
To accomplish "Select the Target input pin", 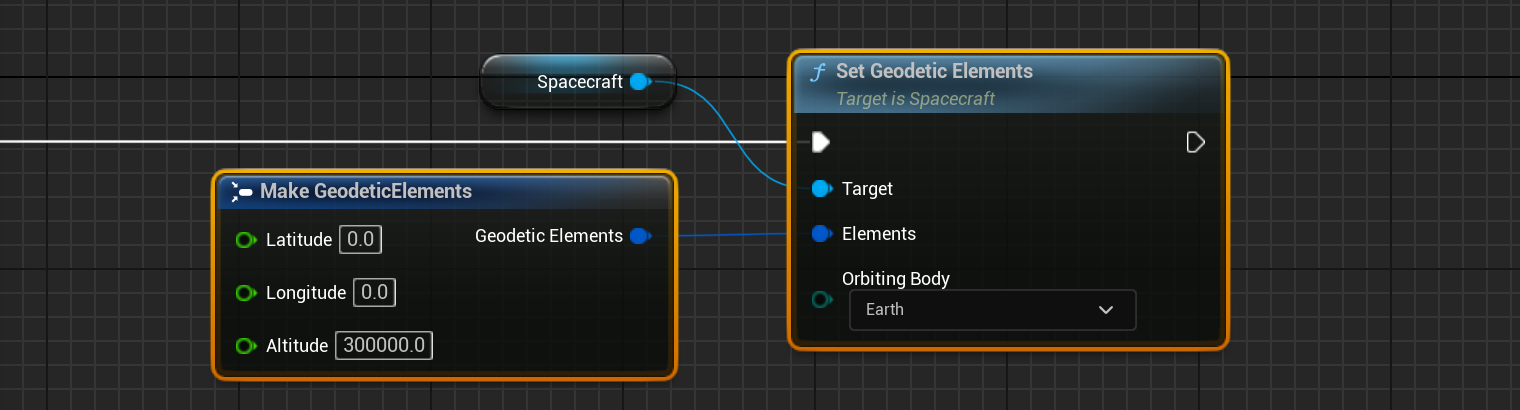I will click(822, 188).
